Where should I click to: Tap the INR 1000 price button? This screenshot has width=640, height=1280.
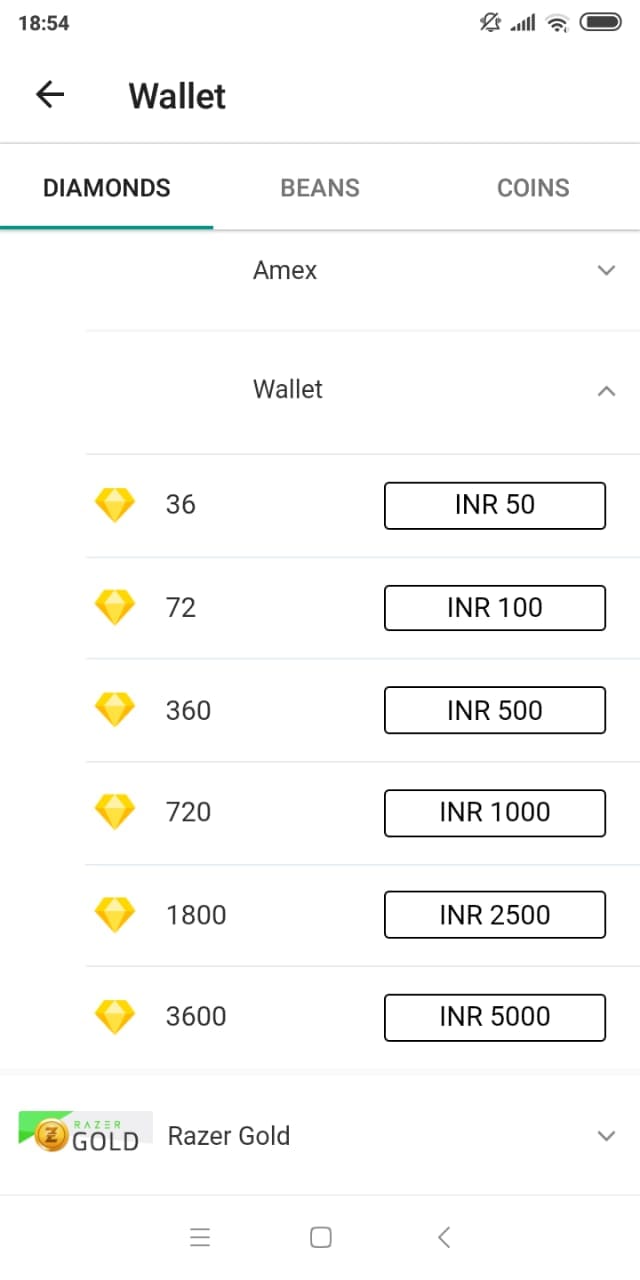click(495, 812)
